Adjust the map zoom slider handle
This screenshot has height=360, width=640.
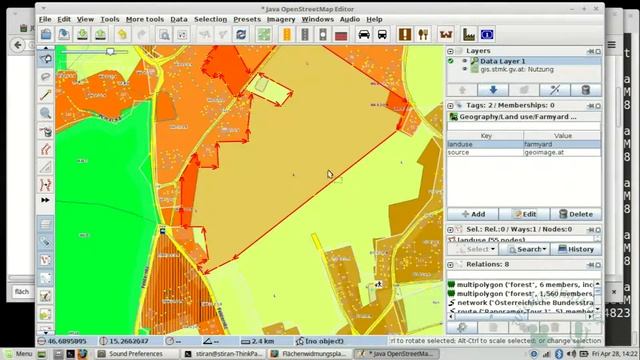[110, 51]
